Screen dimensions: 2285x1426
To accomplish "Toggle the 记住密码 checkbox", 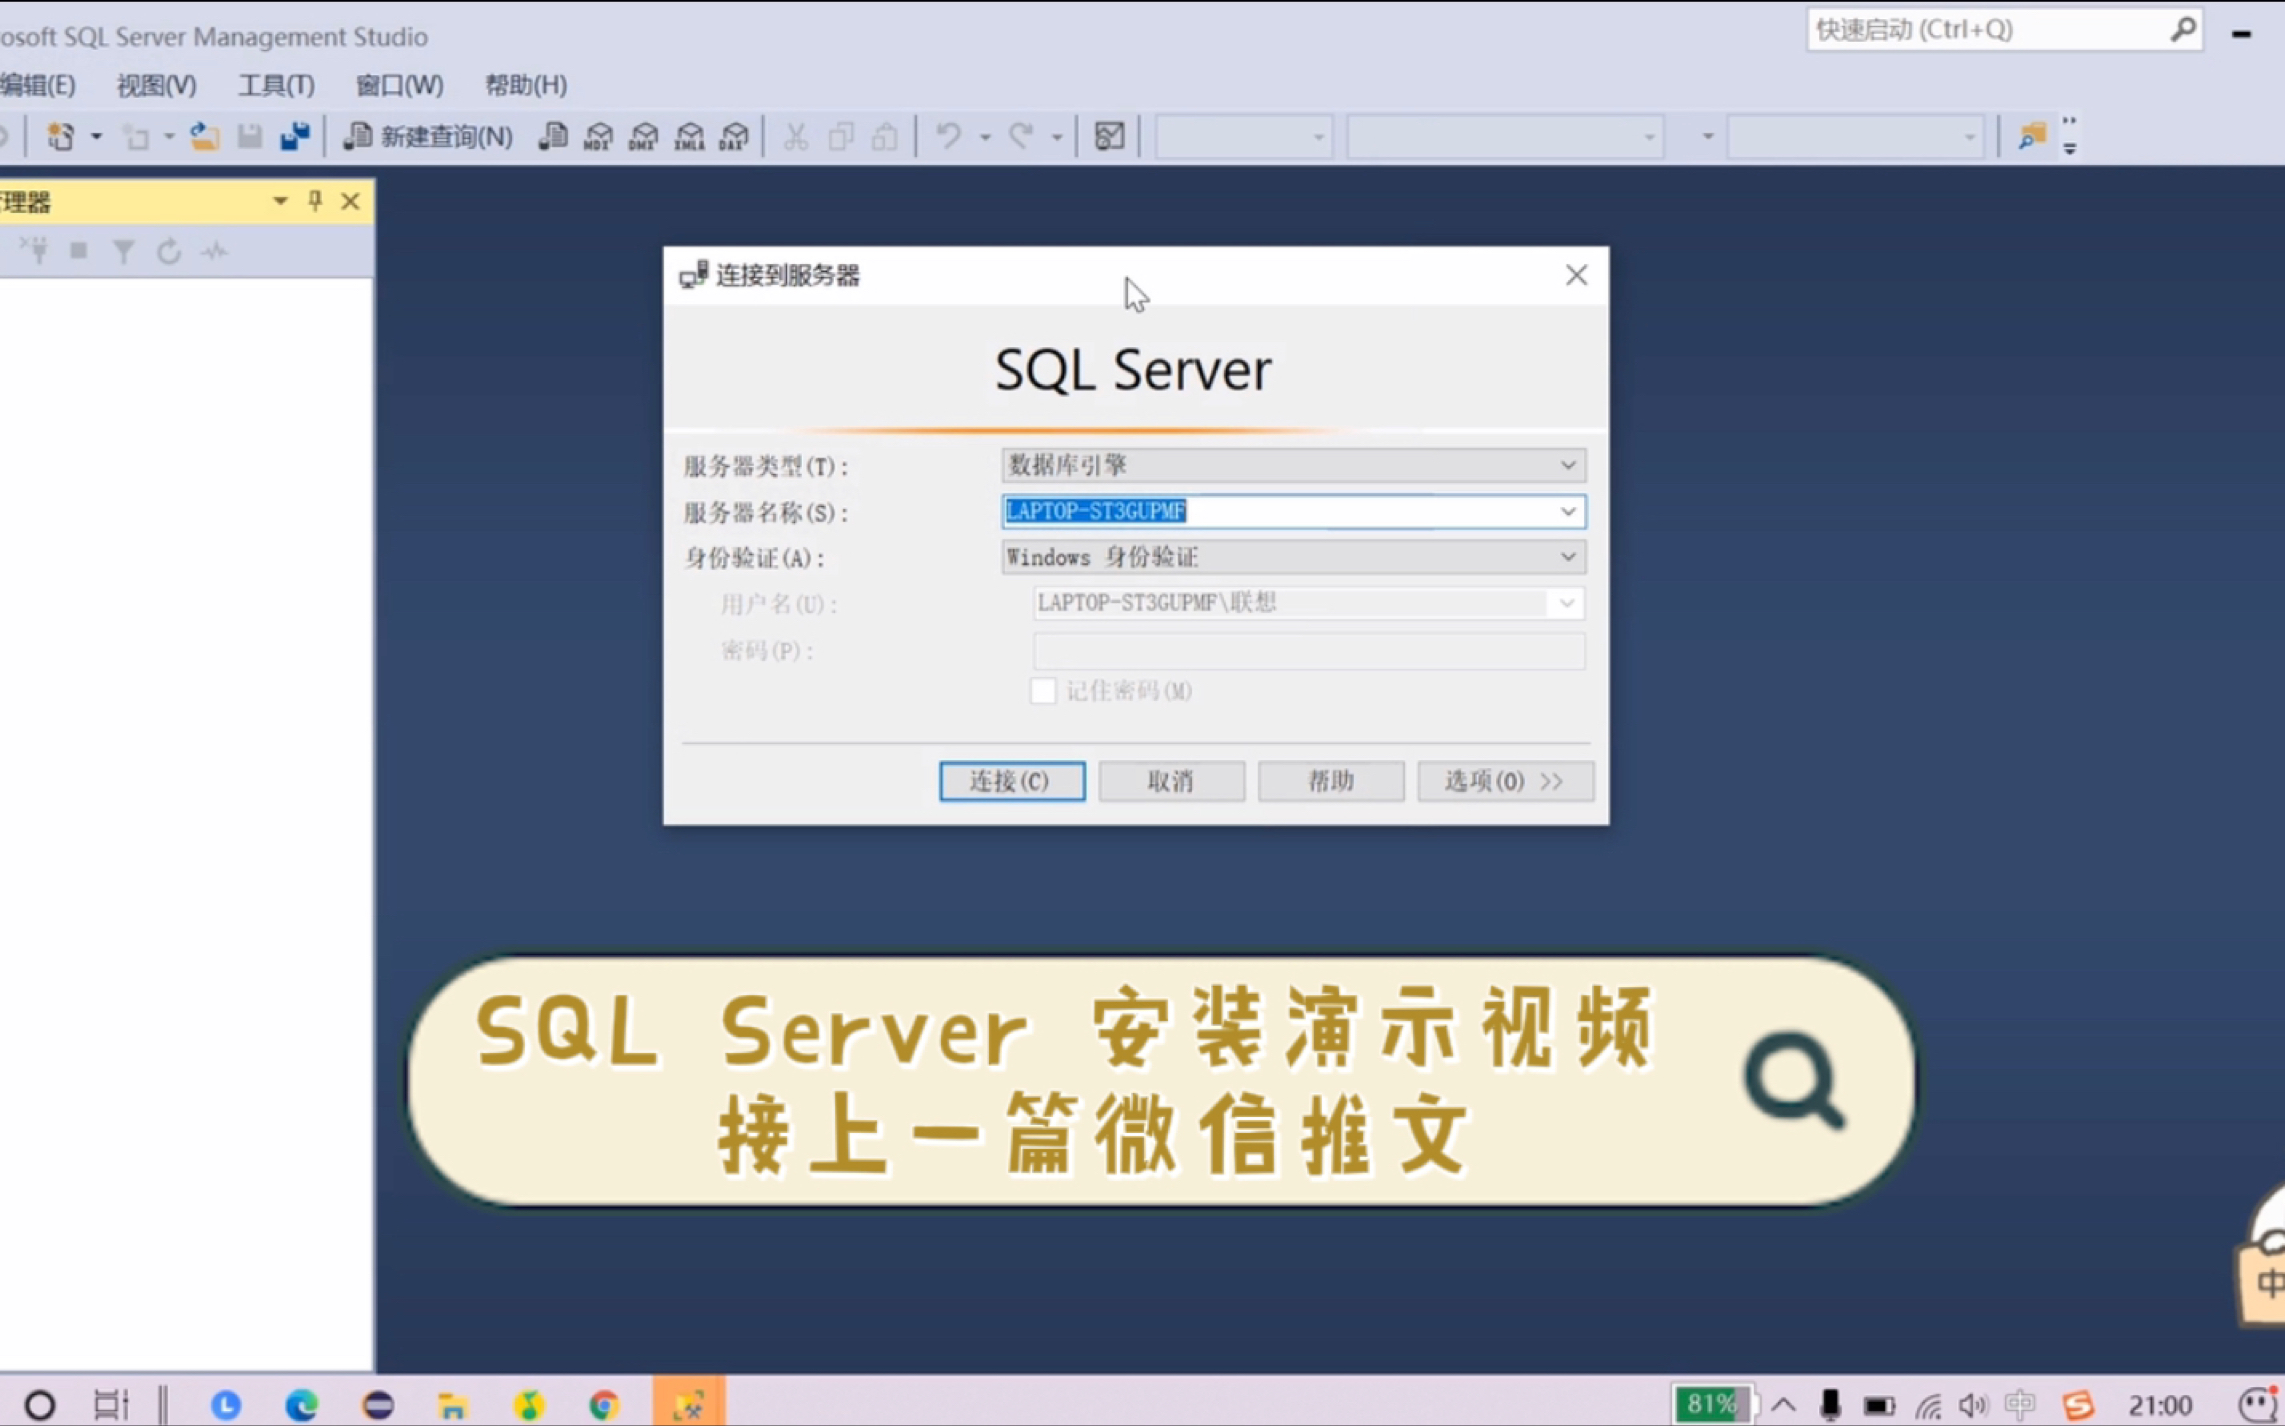I will 1042,691.
